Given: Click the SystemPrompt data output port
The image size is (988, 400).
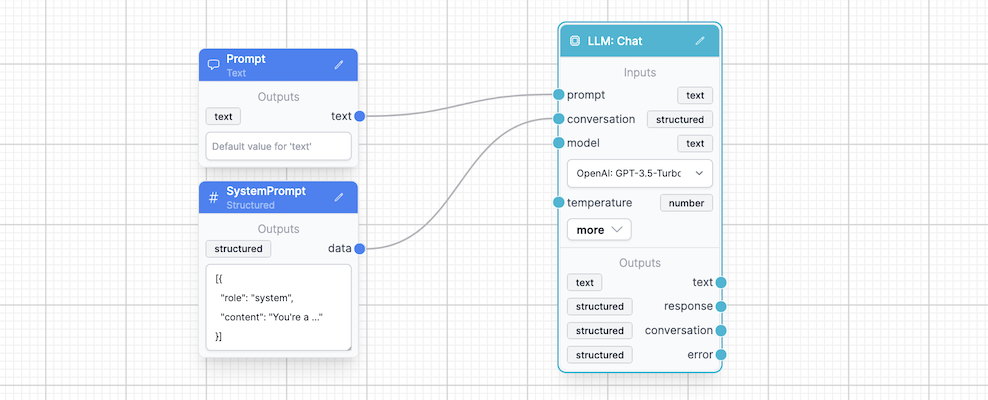Looking at the screenshot, I should [359, 248].
